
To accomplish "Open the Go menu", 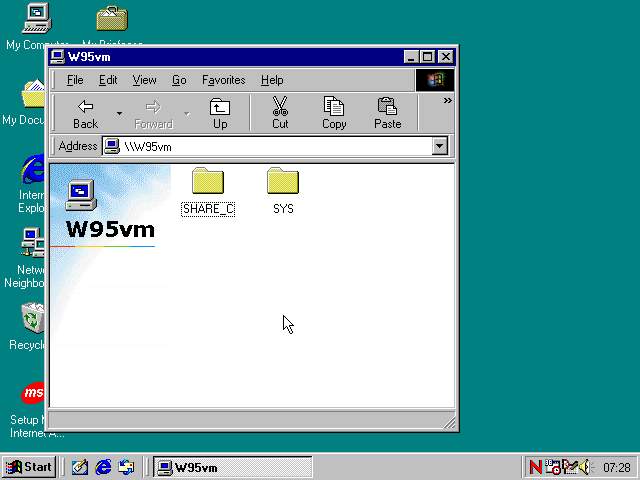I will pyautogui.click(x=179, y=80).
